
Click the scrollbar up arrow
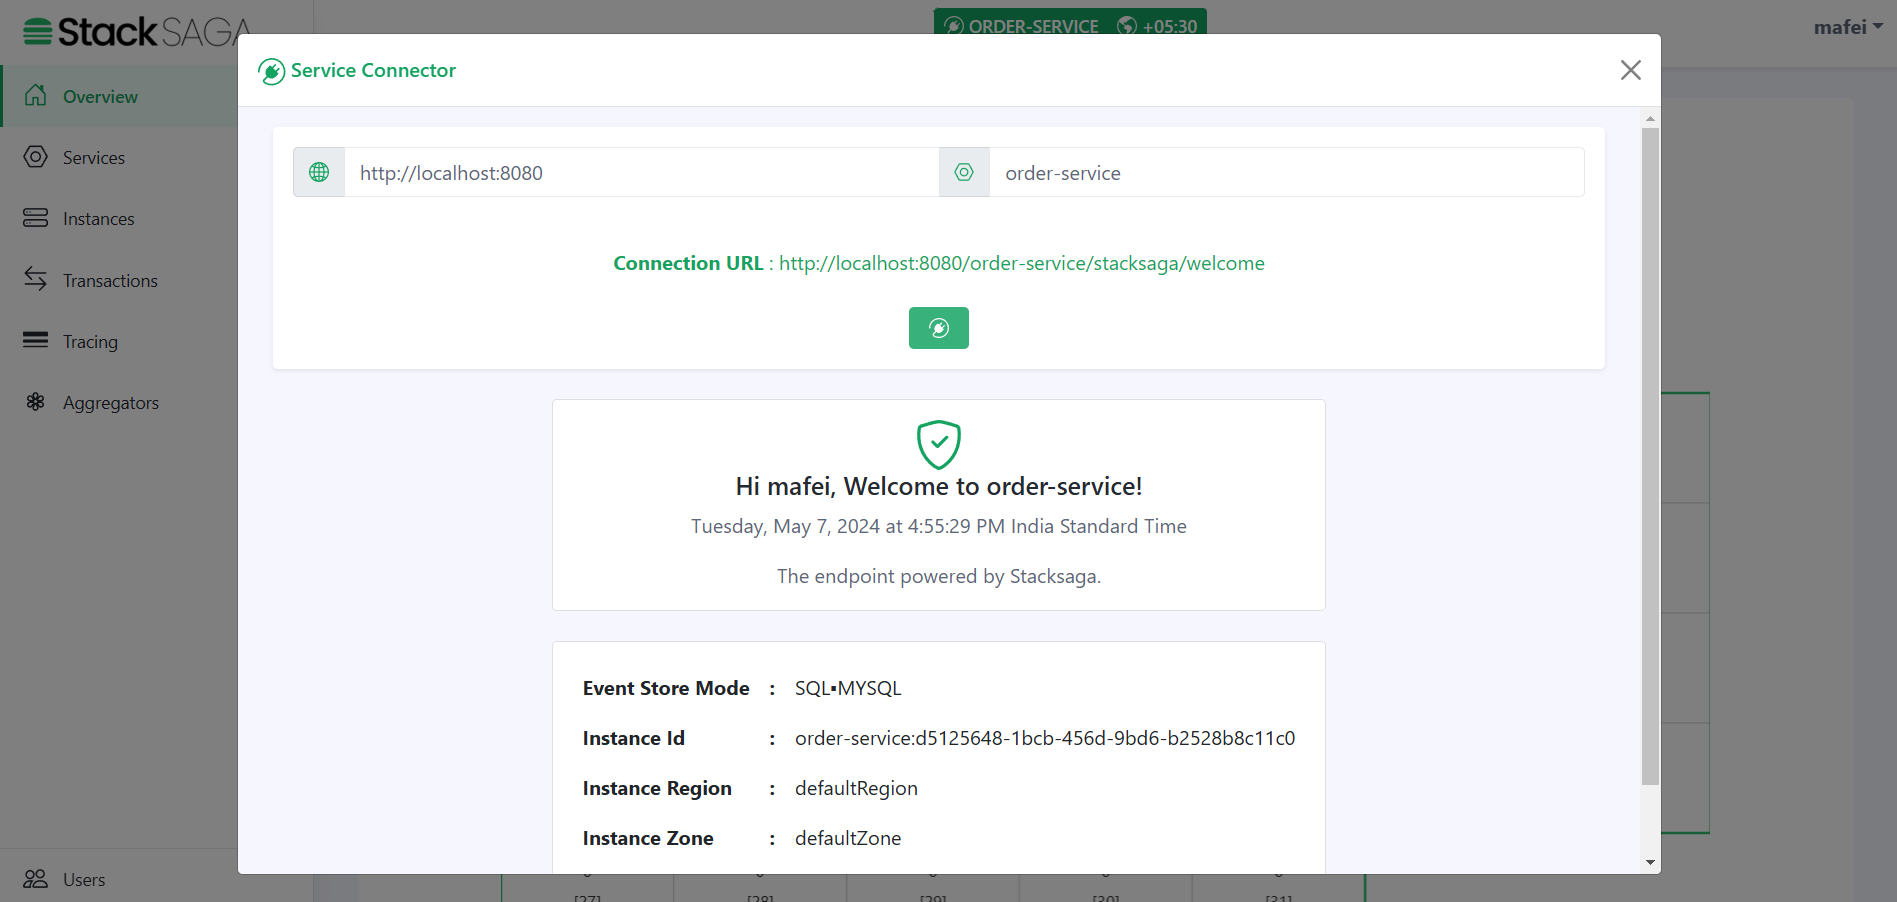click(1650, 119)
